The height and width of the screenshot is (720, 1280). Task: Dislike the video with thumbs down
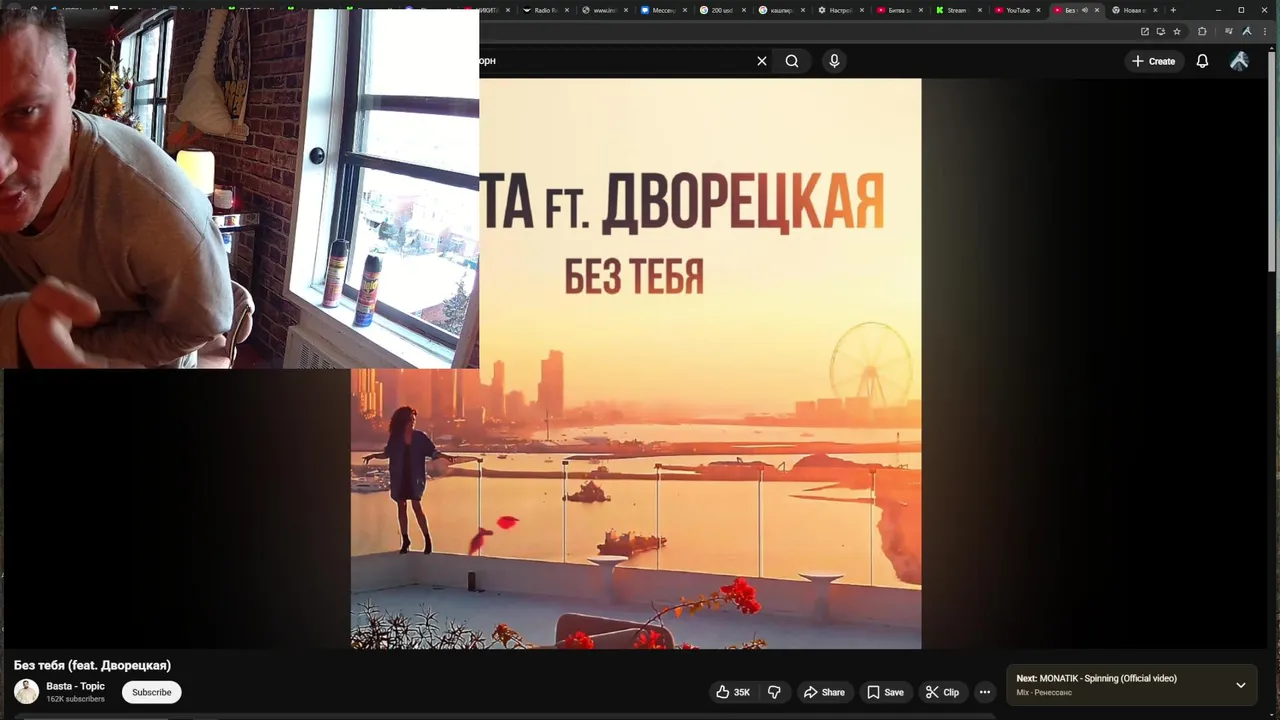click(x=774, y=692)
